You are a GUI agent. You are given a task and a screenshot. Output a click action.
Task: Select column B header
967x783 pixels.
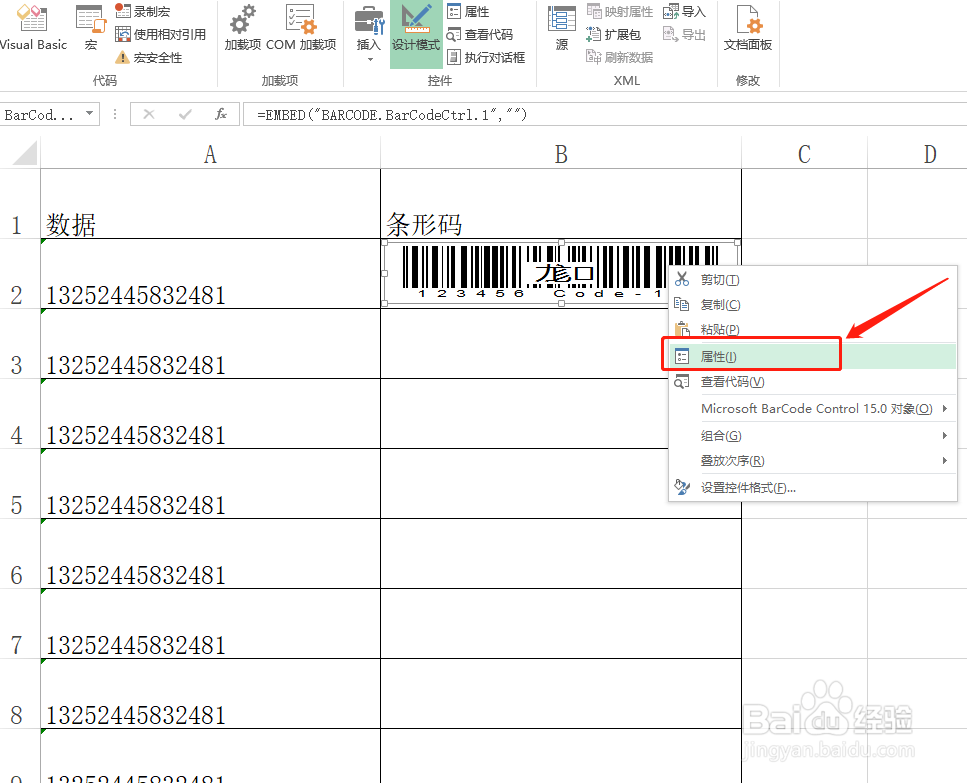561,154
